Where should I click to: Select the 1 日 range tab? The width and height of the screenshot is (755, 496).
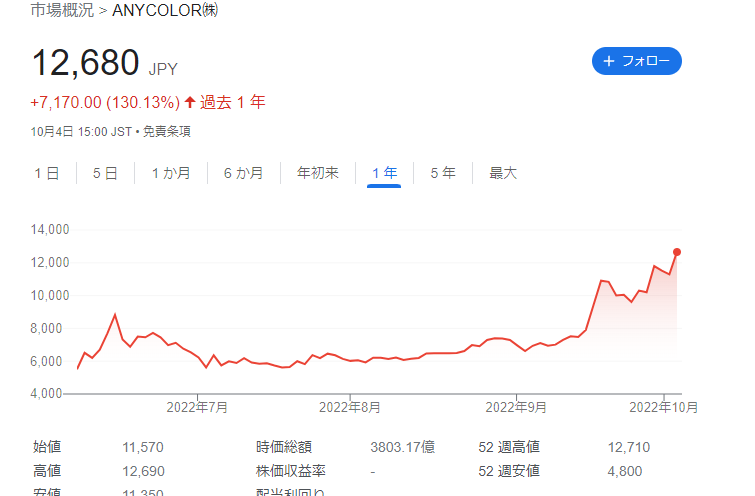click(x=47, y=173)
